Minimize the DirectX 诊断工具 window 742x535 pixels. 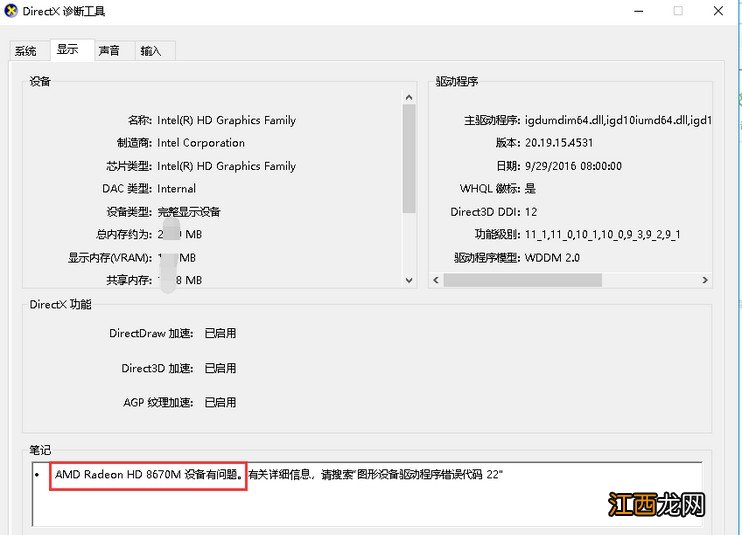coord(639,11)
